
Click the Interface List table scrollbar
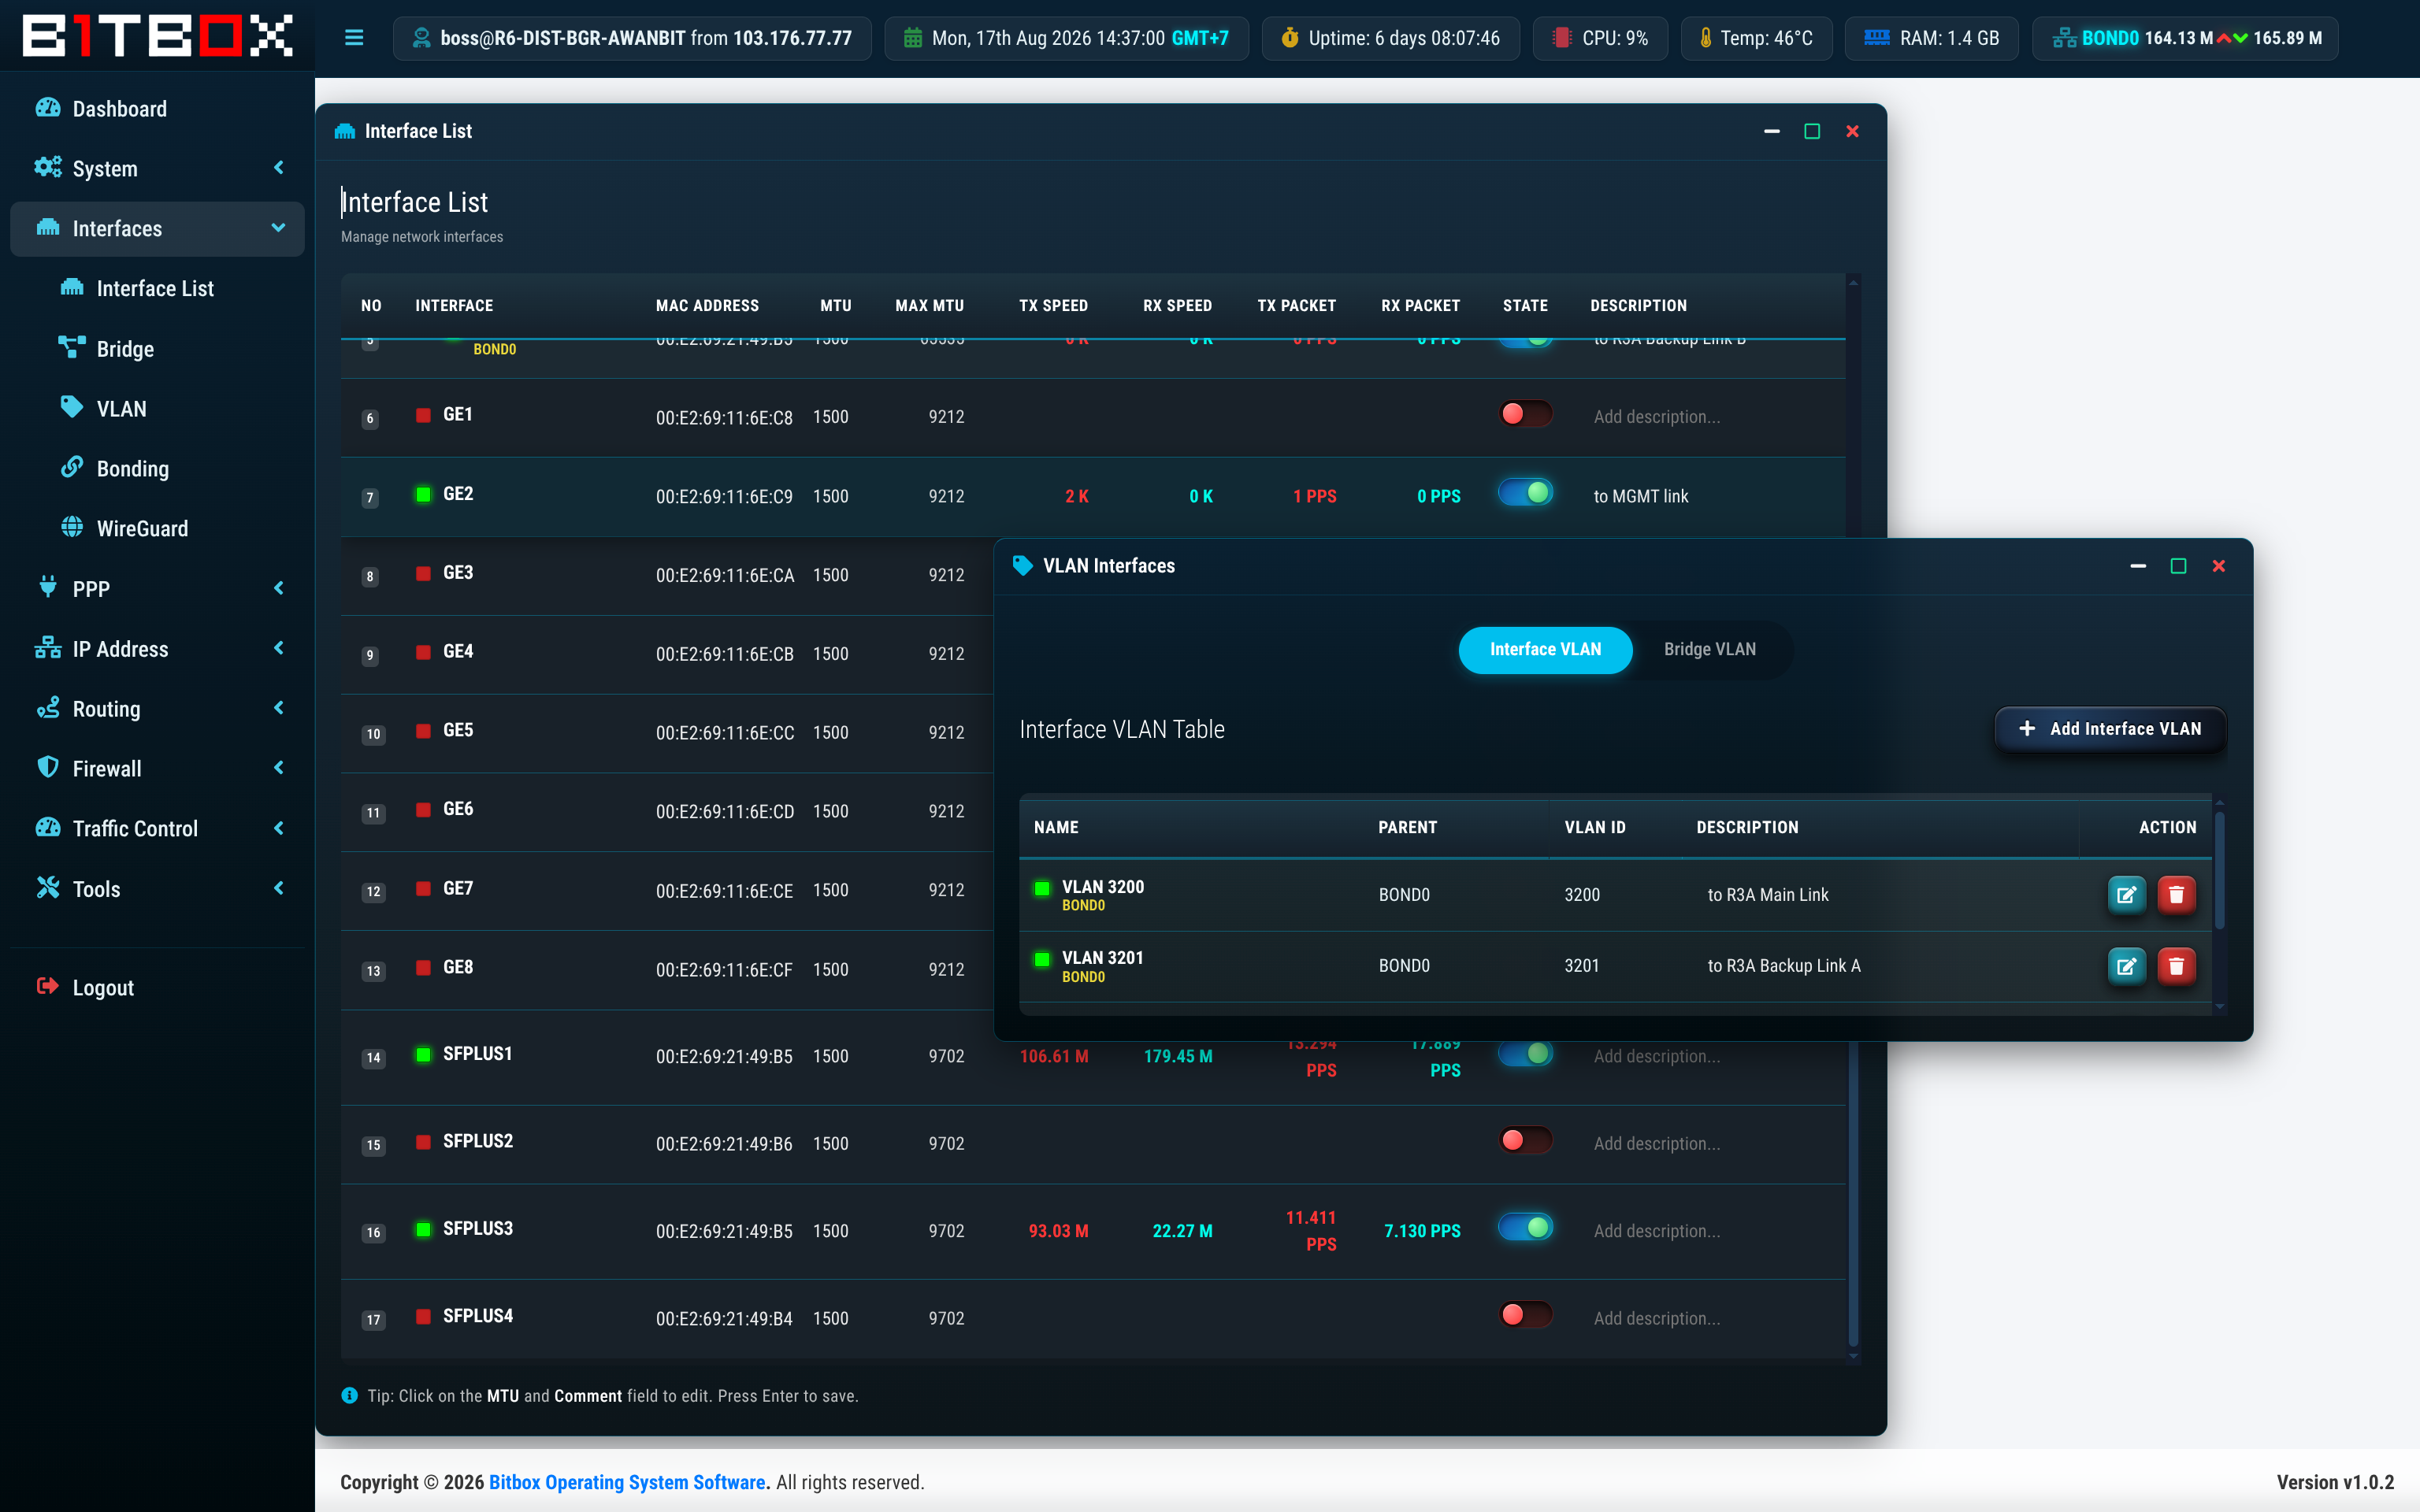click(x=1853, y=1195)
